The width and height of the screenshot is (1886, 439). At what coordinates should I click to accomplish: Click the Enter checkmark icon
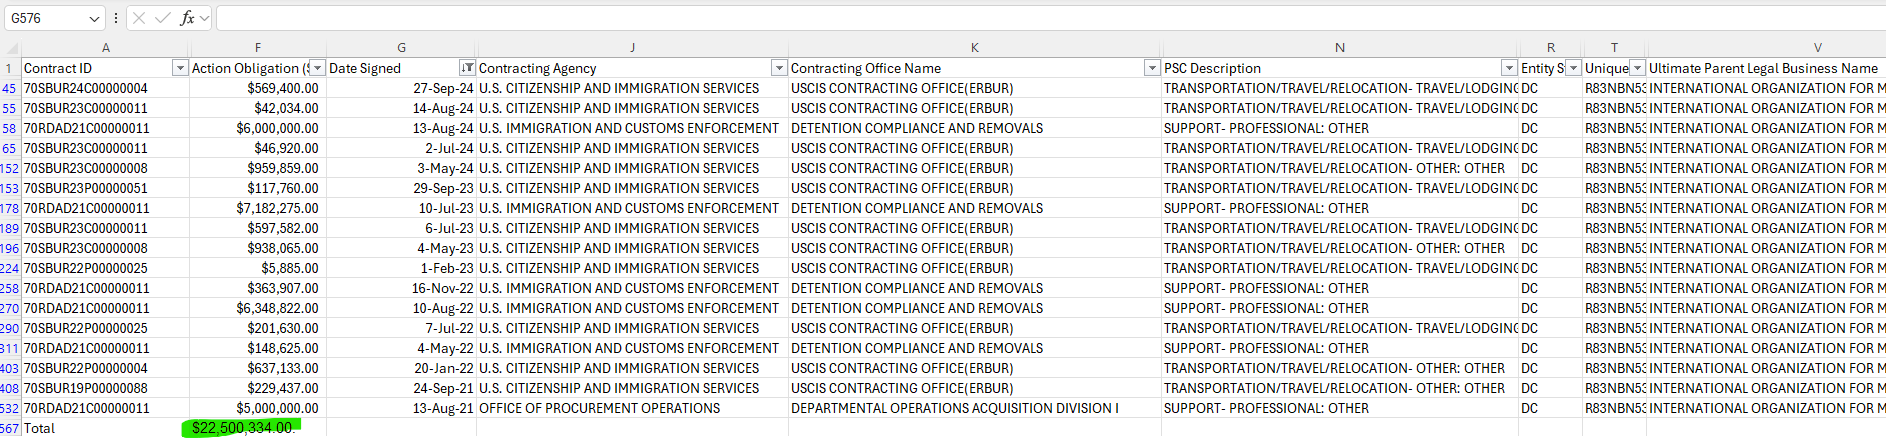(162, 18)
